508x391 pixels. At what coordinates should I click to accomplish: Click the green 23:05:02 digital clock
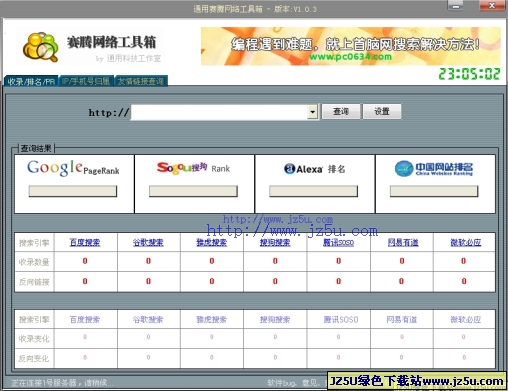tap(469, 74)
